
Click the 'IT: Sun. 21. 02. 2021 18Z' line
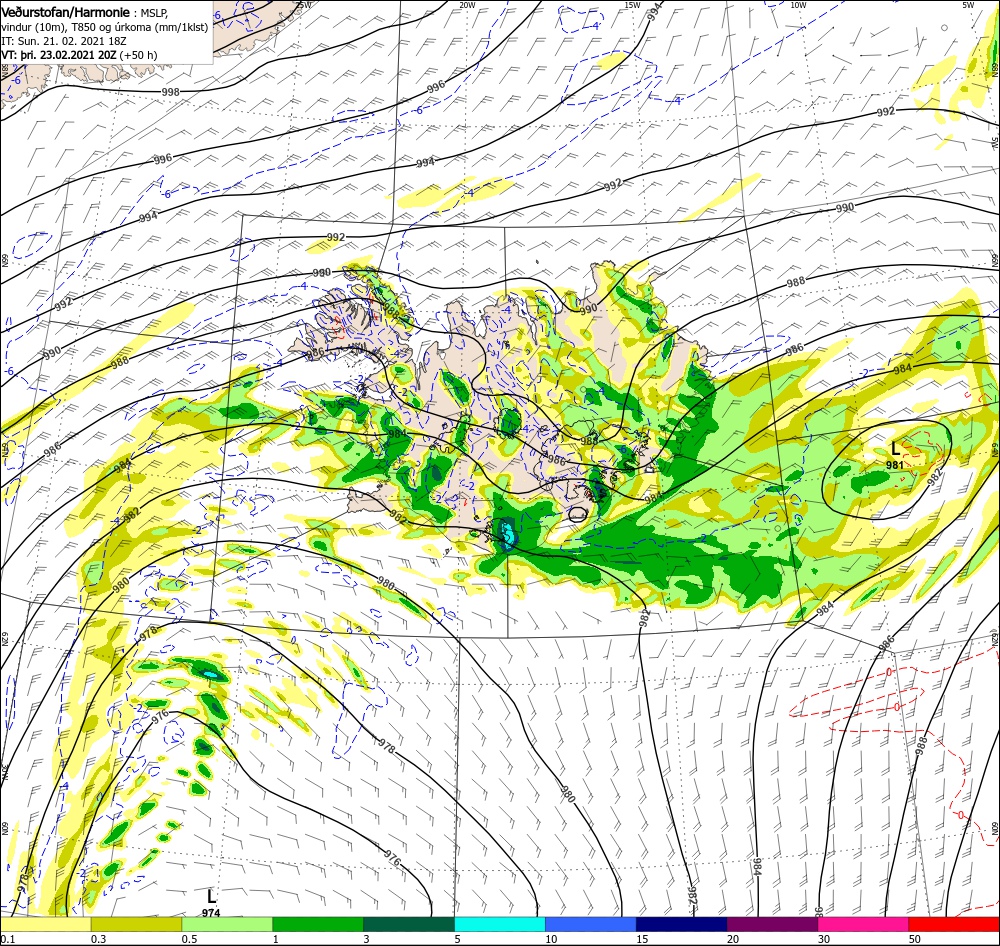tap(64, 41)
